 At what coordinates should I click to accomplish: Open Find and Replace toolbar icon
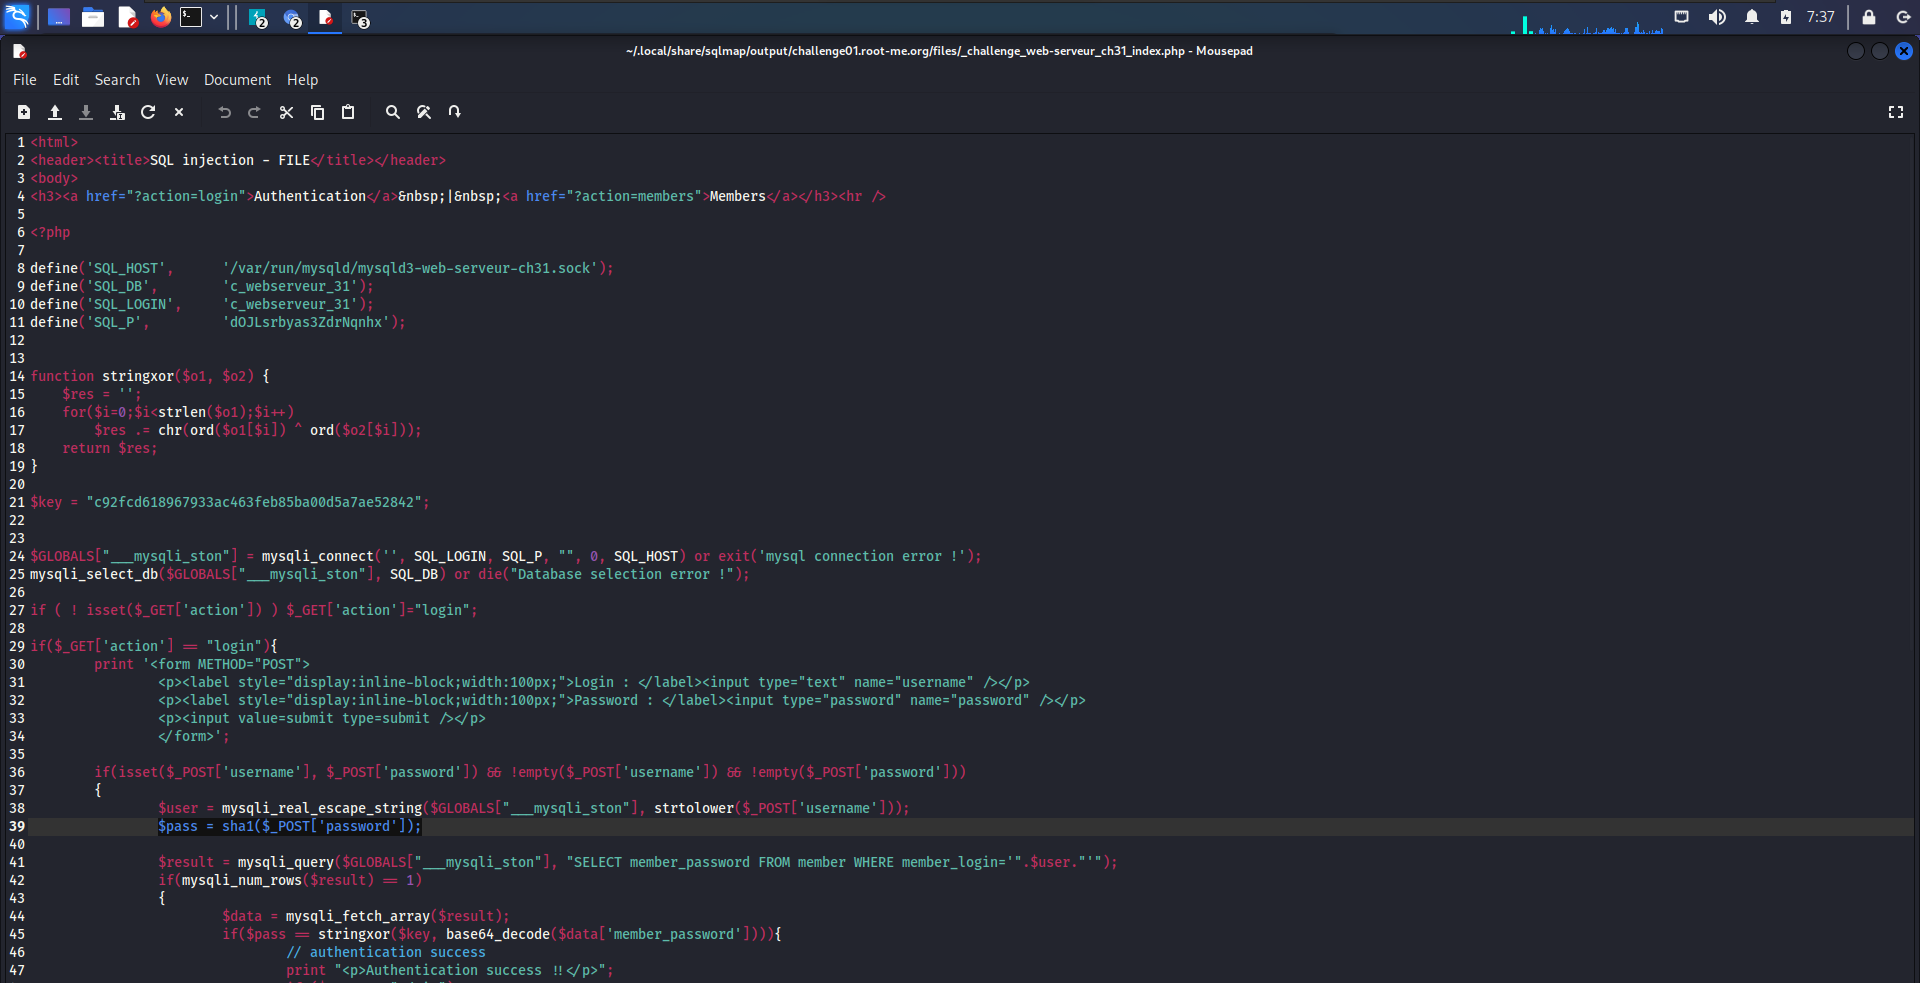click(424, 112)
